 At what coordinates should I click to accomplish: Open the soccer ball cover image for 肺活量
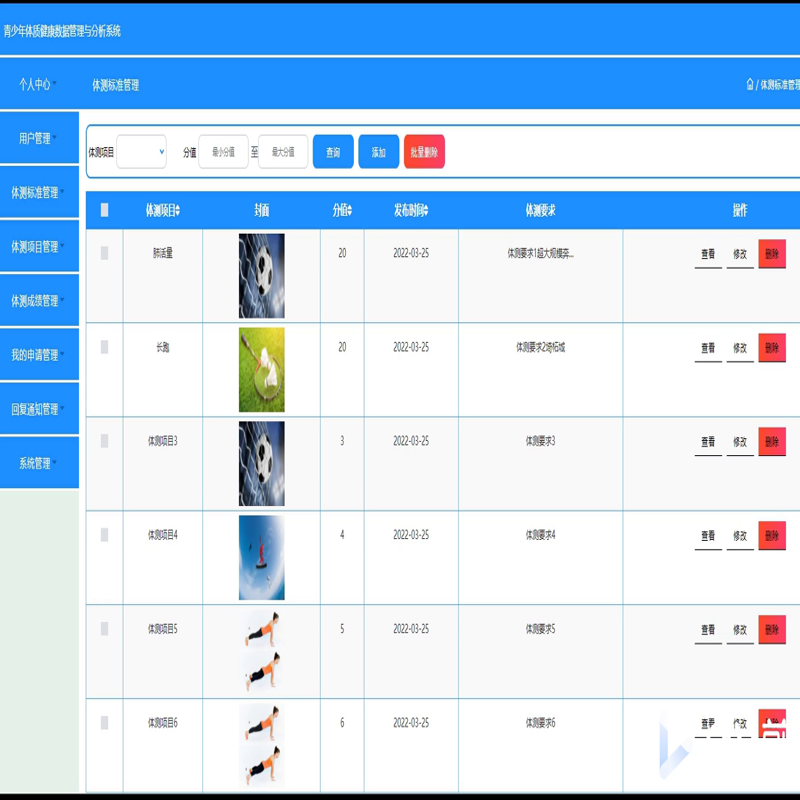pos(262,276)
